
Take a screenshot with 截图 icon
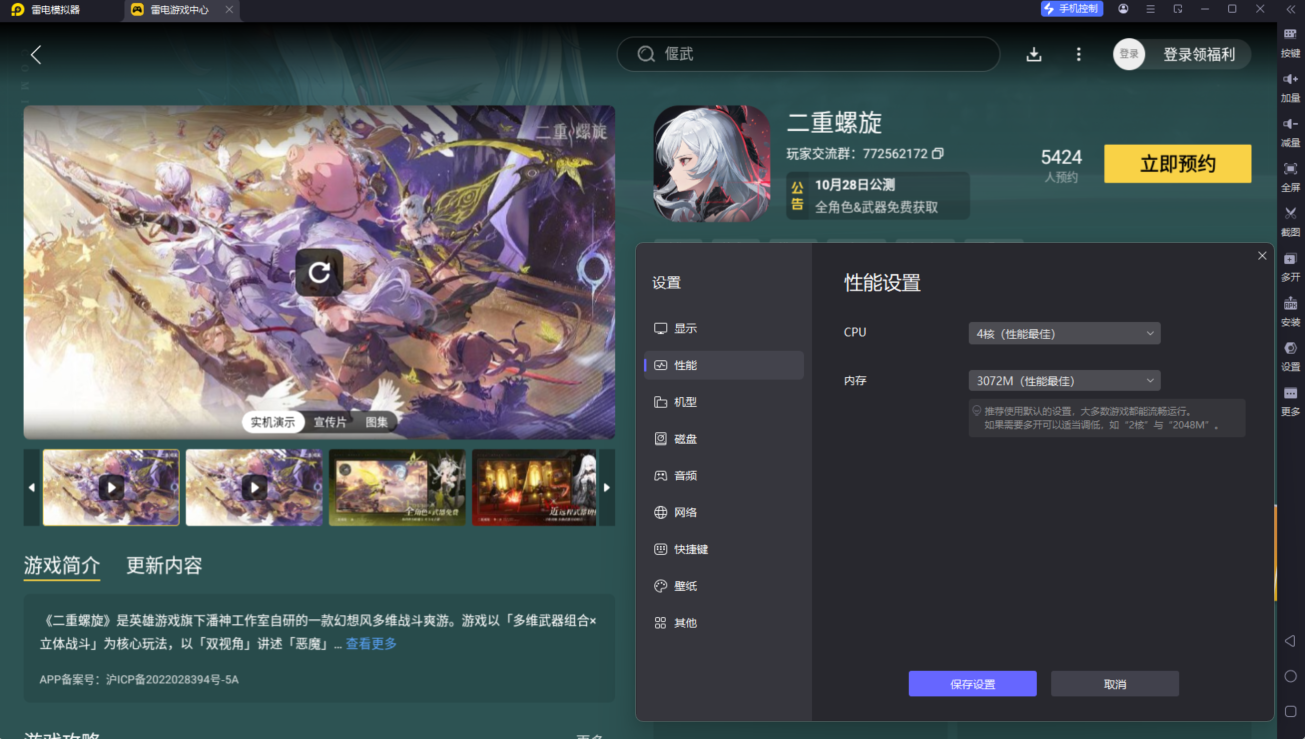(x=1290, y=221)
